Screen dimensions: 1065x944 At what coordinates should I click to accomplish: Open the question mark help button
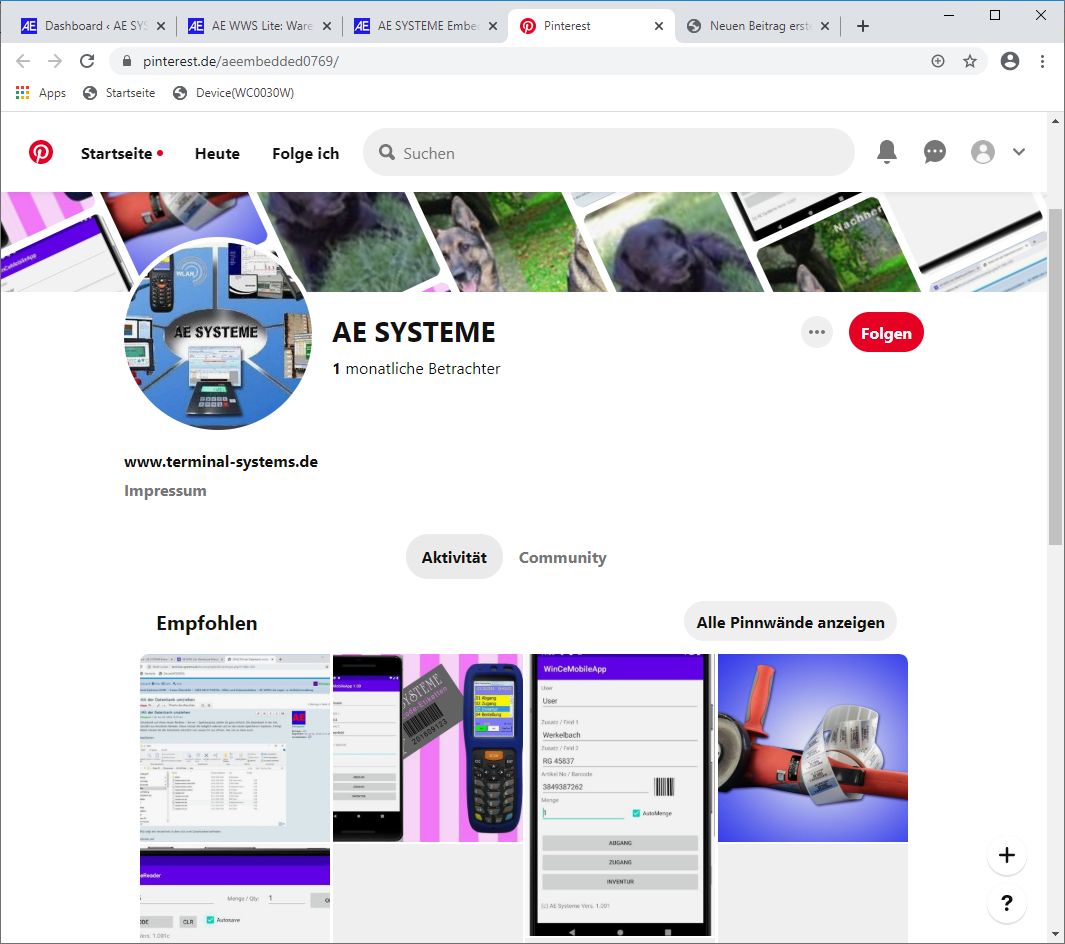(x=1007, y=903)
